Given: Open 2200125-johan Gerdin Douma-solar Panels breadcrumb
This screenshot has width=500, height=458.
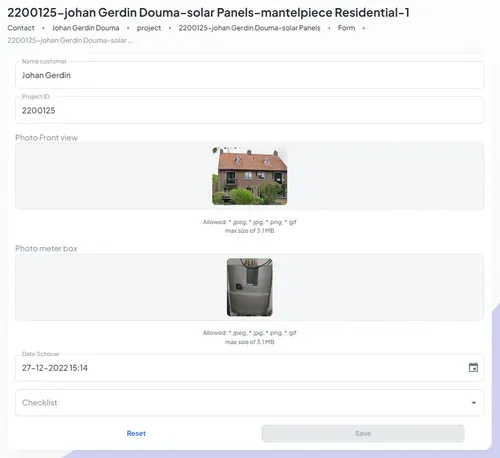Looking at the screenshot, I should click(x=249, y=28).
